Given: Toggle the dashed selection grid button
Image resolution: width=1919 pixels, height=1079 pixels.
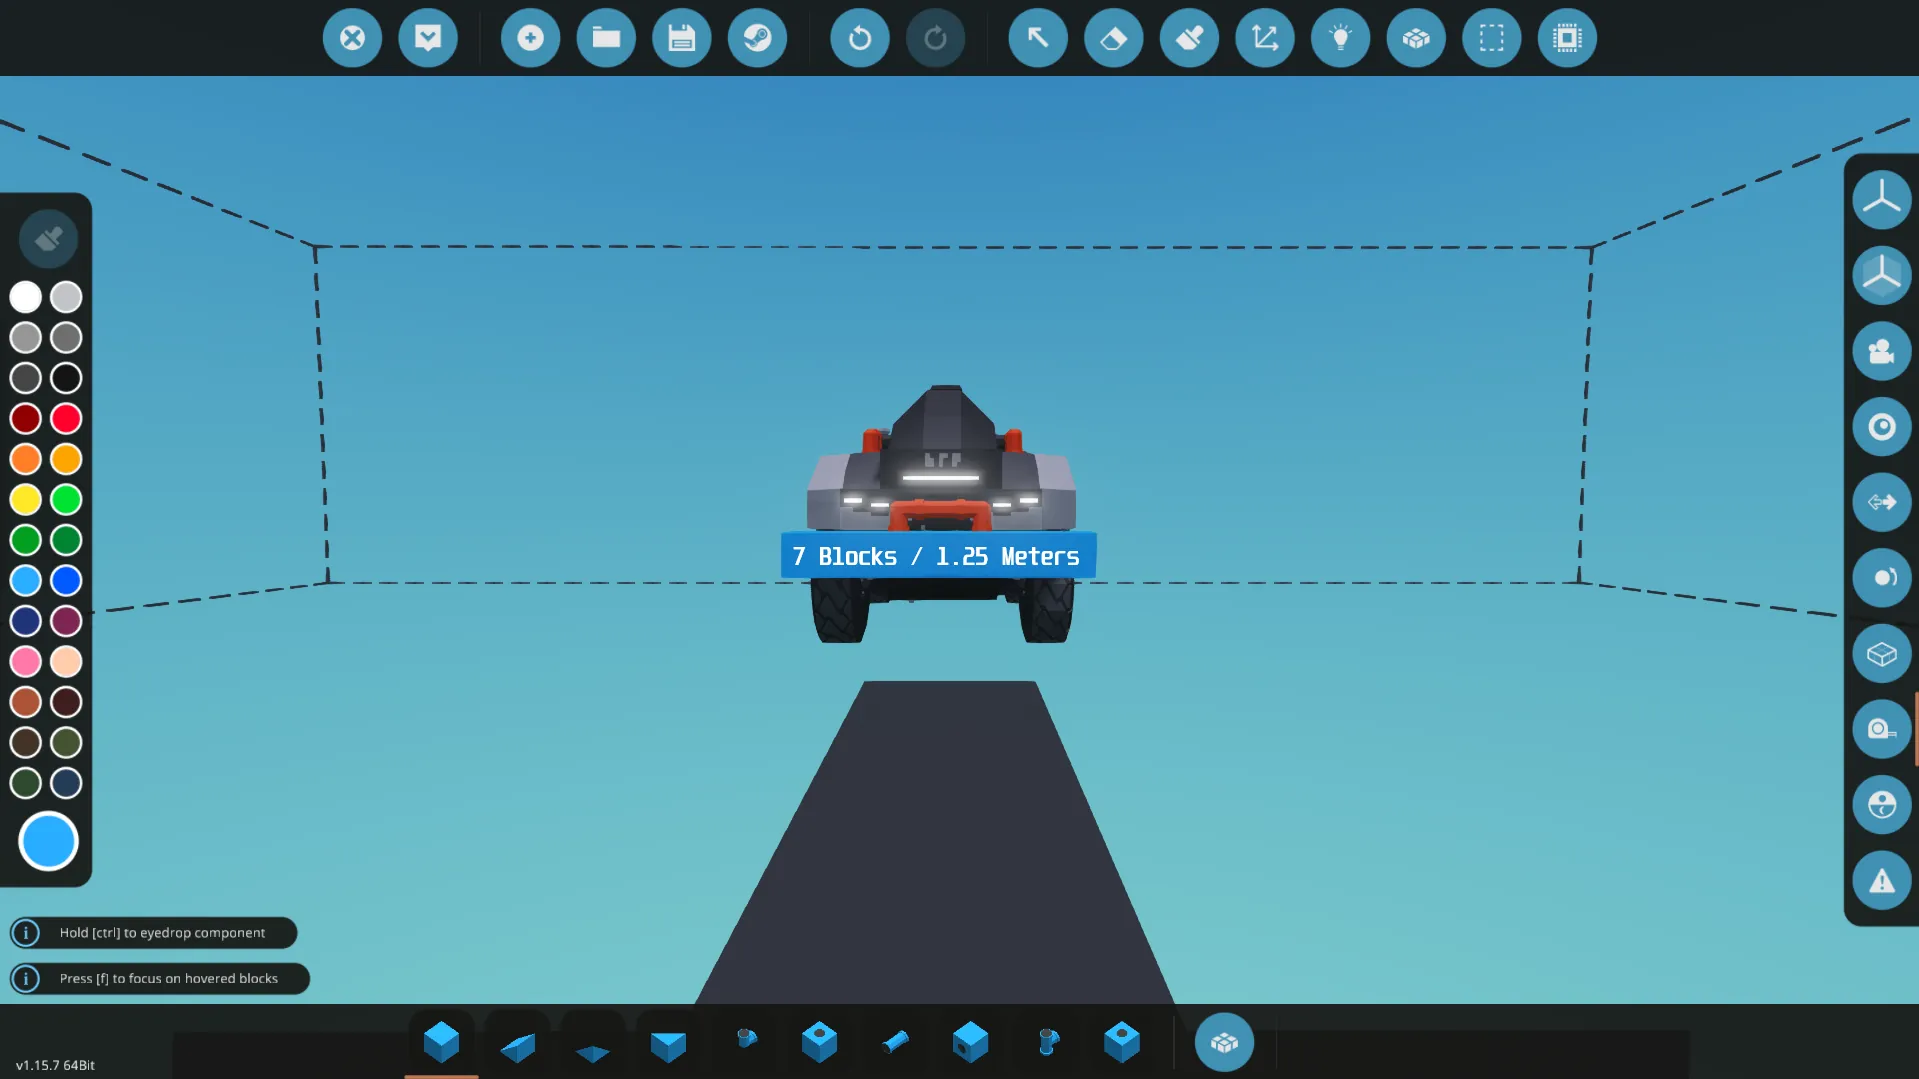Looking at the screenshot, I should pos(1491,38).
